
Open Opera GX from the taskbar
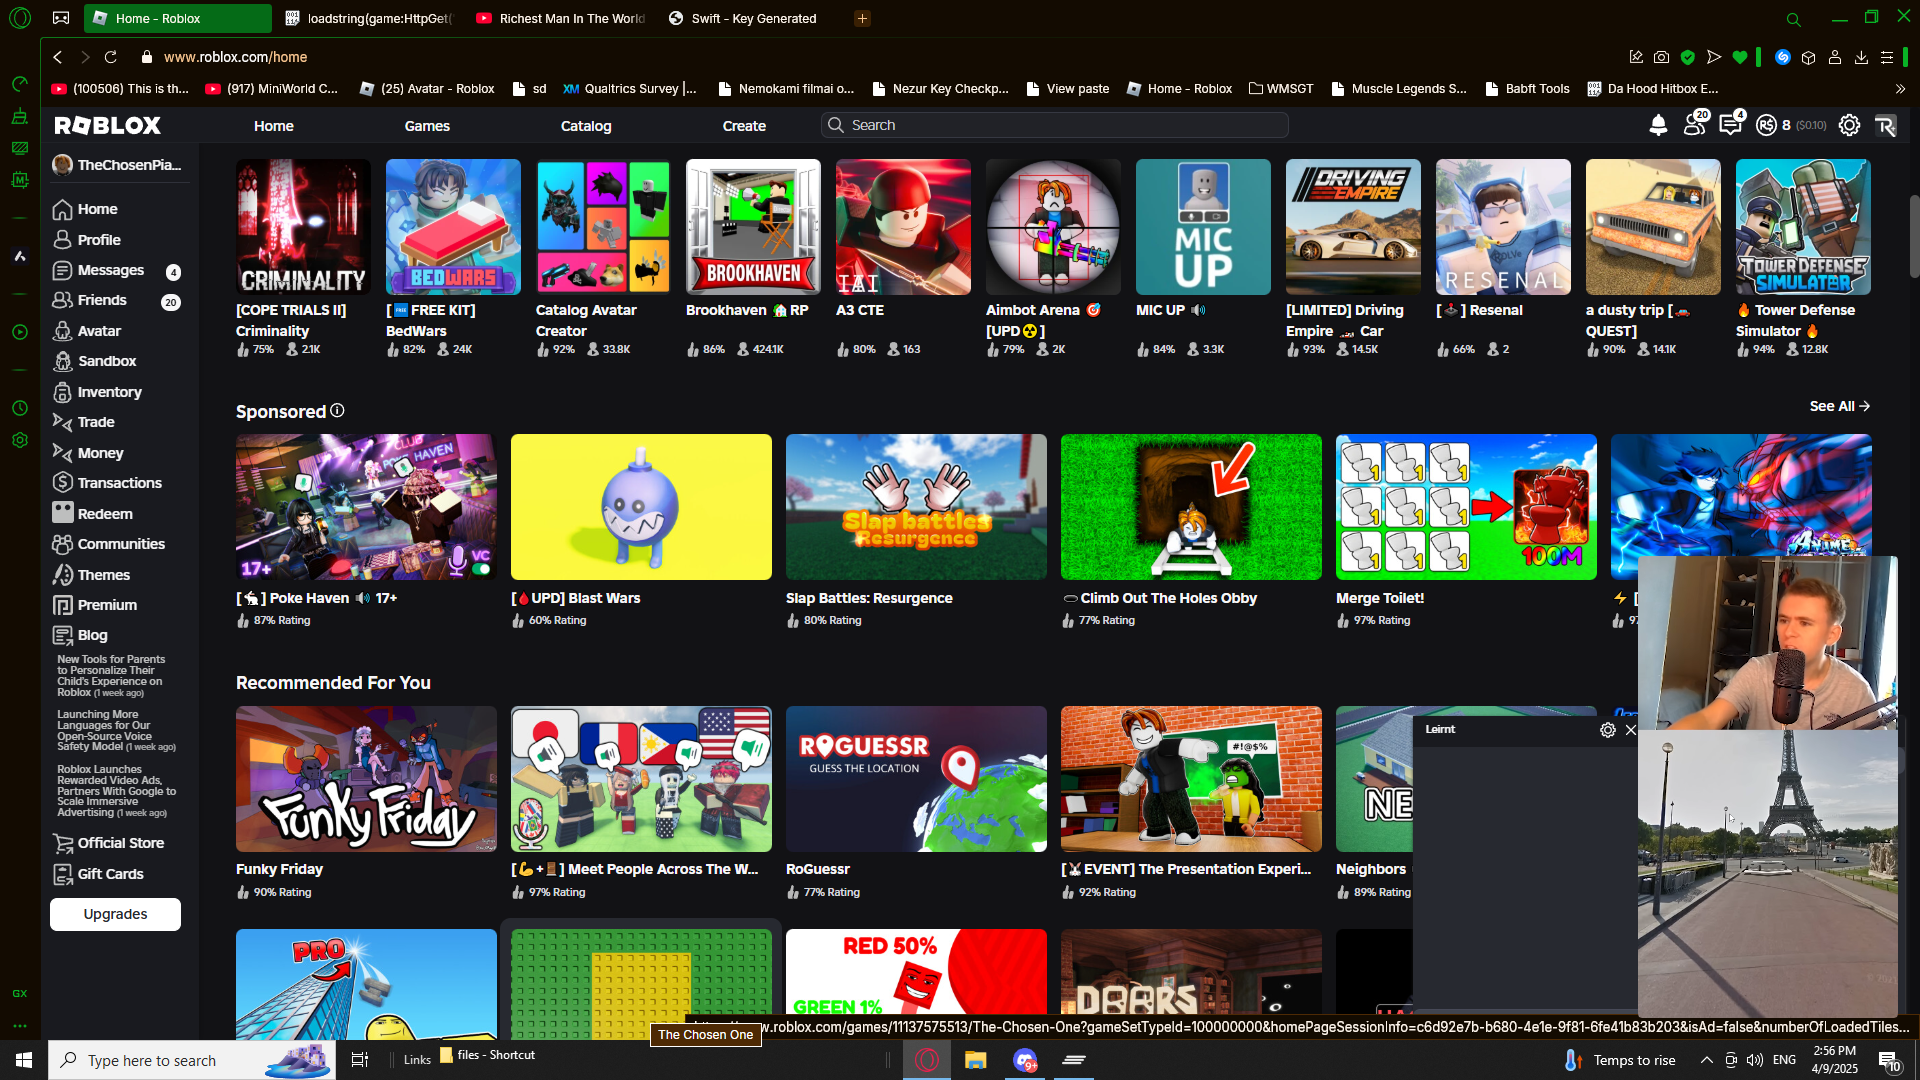[927, 1060]
